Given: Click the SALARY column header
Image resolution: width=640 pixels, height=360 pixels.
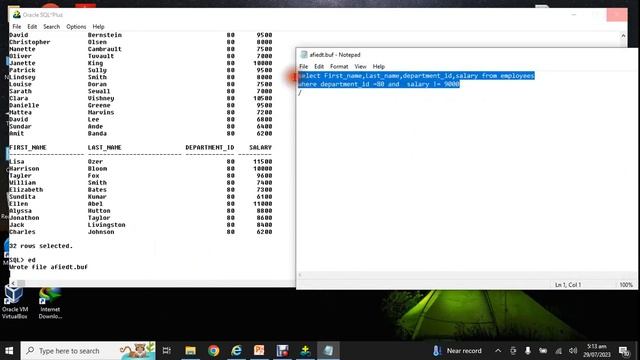Looking at the screenshot, I should [260, 147].
